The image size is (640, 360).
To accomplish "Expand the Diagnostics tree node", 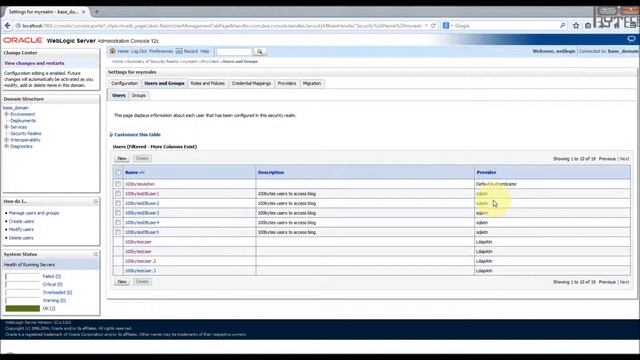I will point(7,146).
